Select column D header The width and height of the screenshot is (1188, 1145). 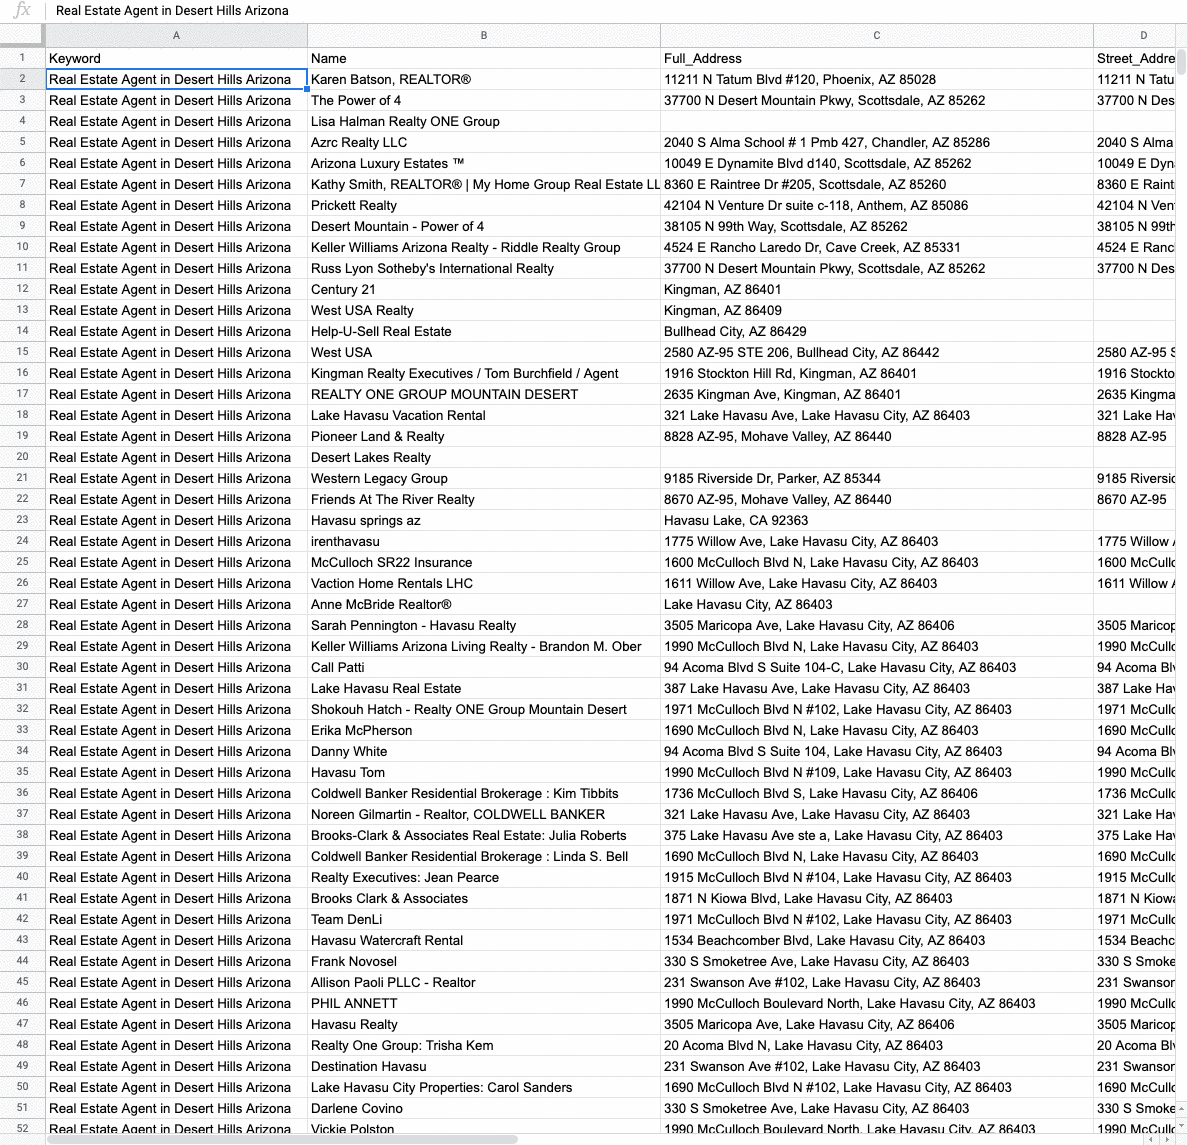click(x=1135, y=36)
